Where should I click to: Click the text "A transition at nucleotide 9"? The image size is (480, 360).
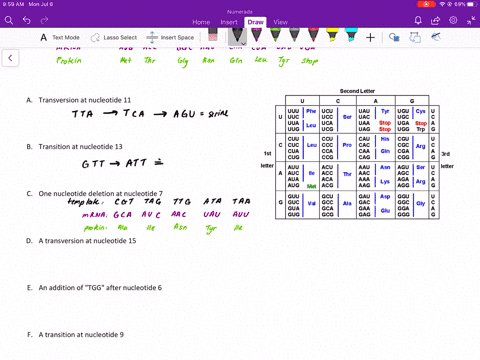[81, 334]
